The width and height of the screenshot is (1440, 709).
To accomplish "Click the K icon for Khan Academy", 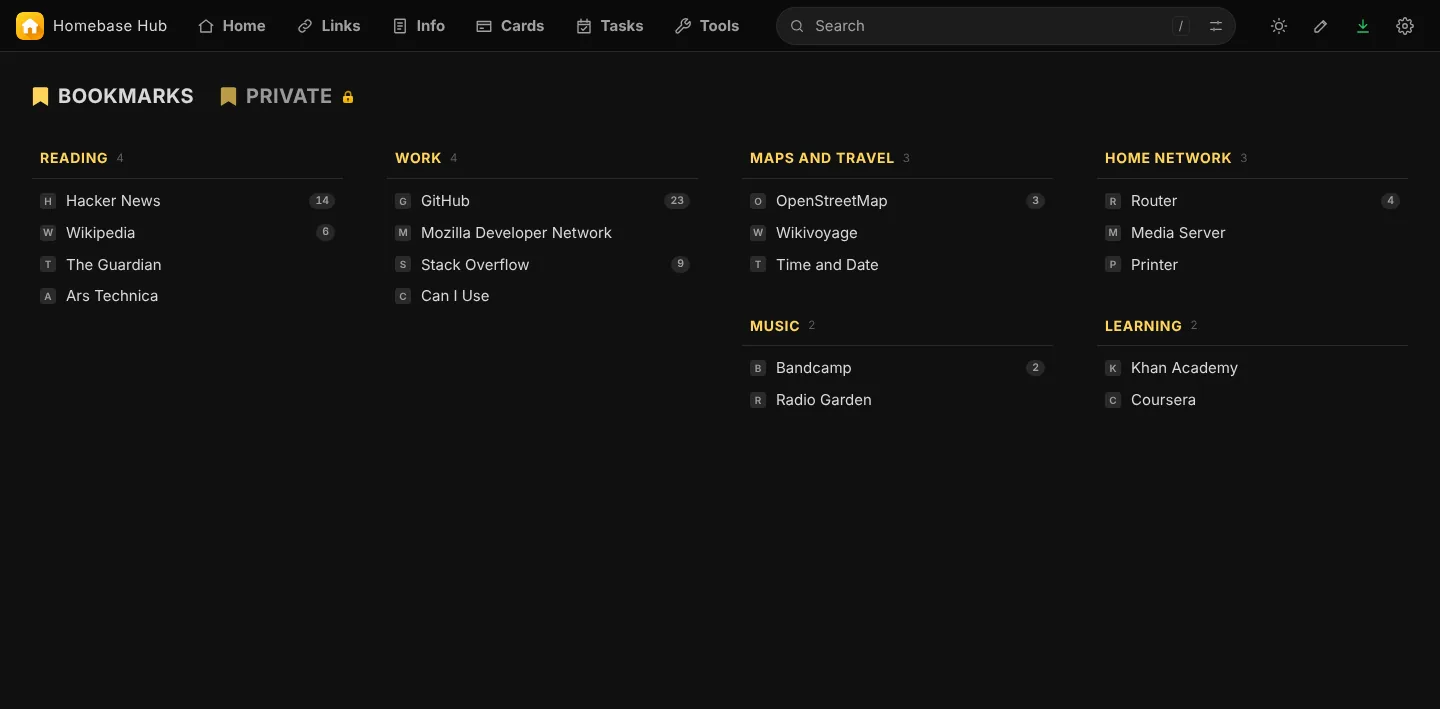I will (x=1113, y=368).
